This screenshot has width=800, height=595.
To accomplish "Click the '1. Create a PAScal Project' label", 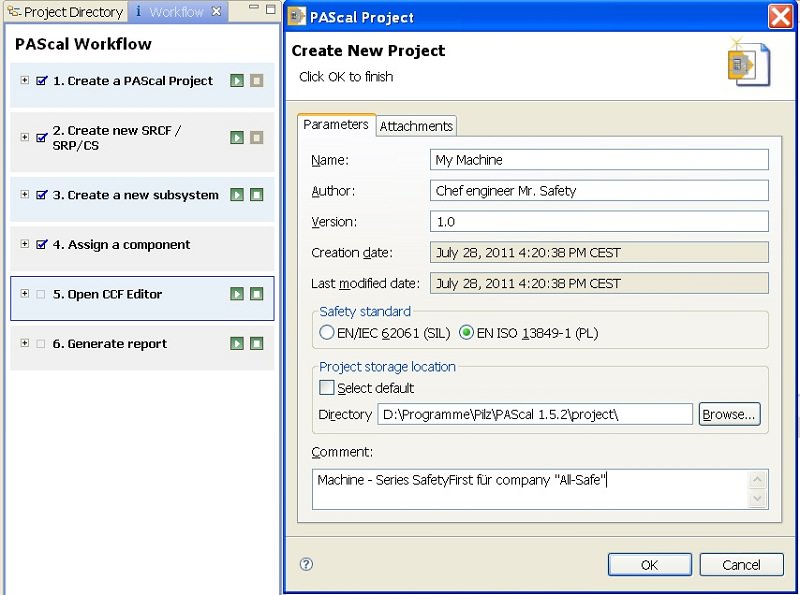I will (133, 81).
